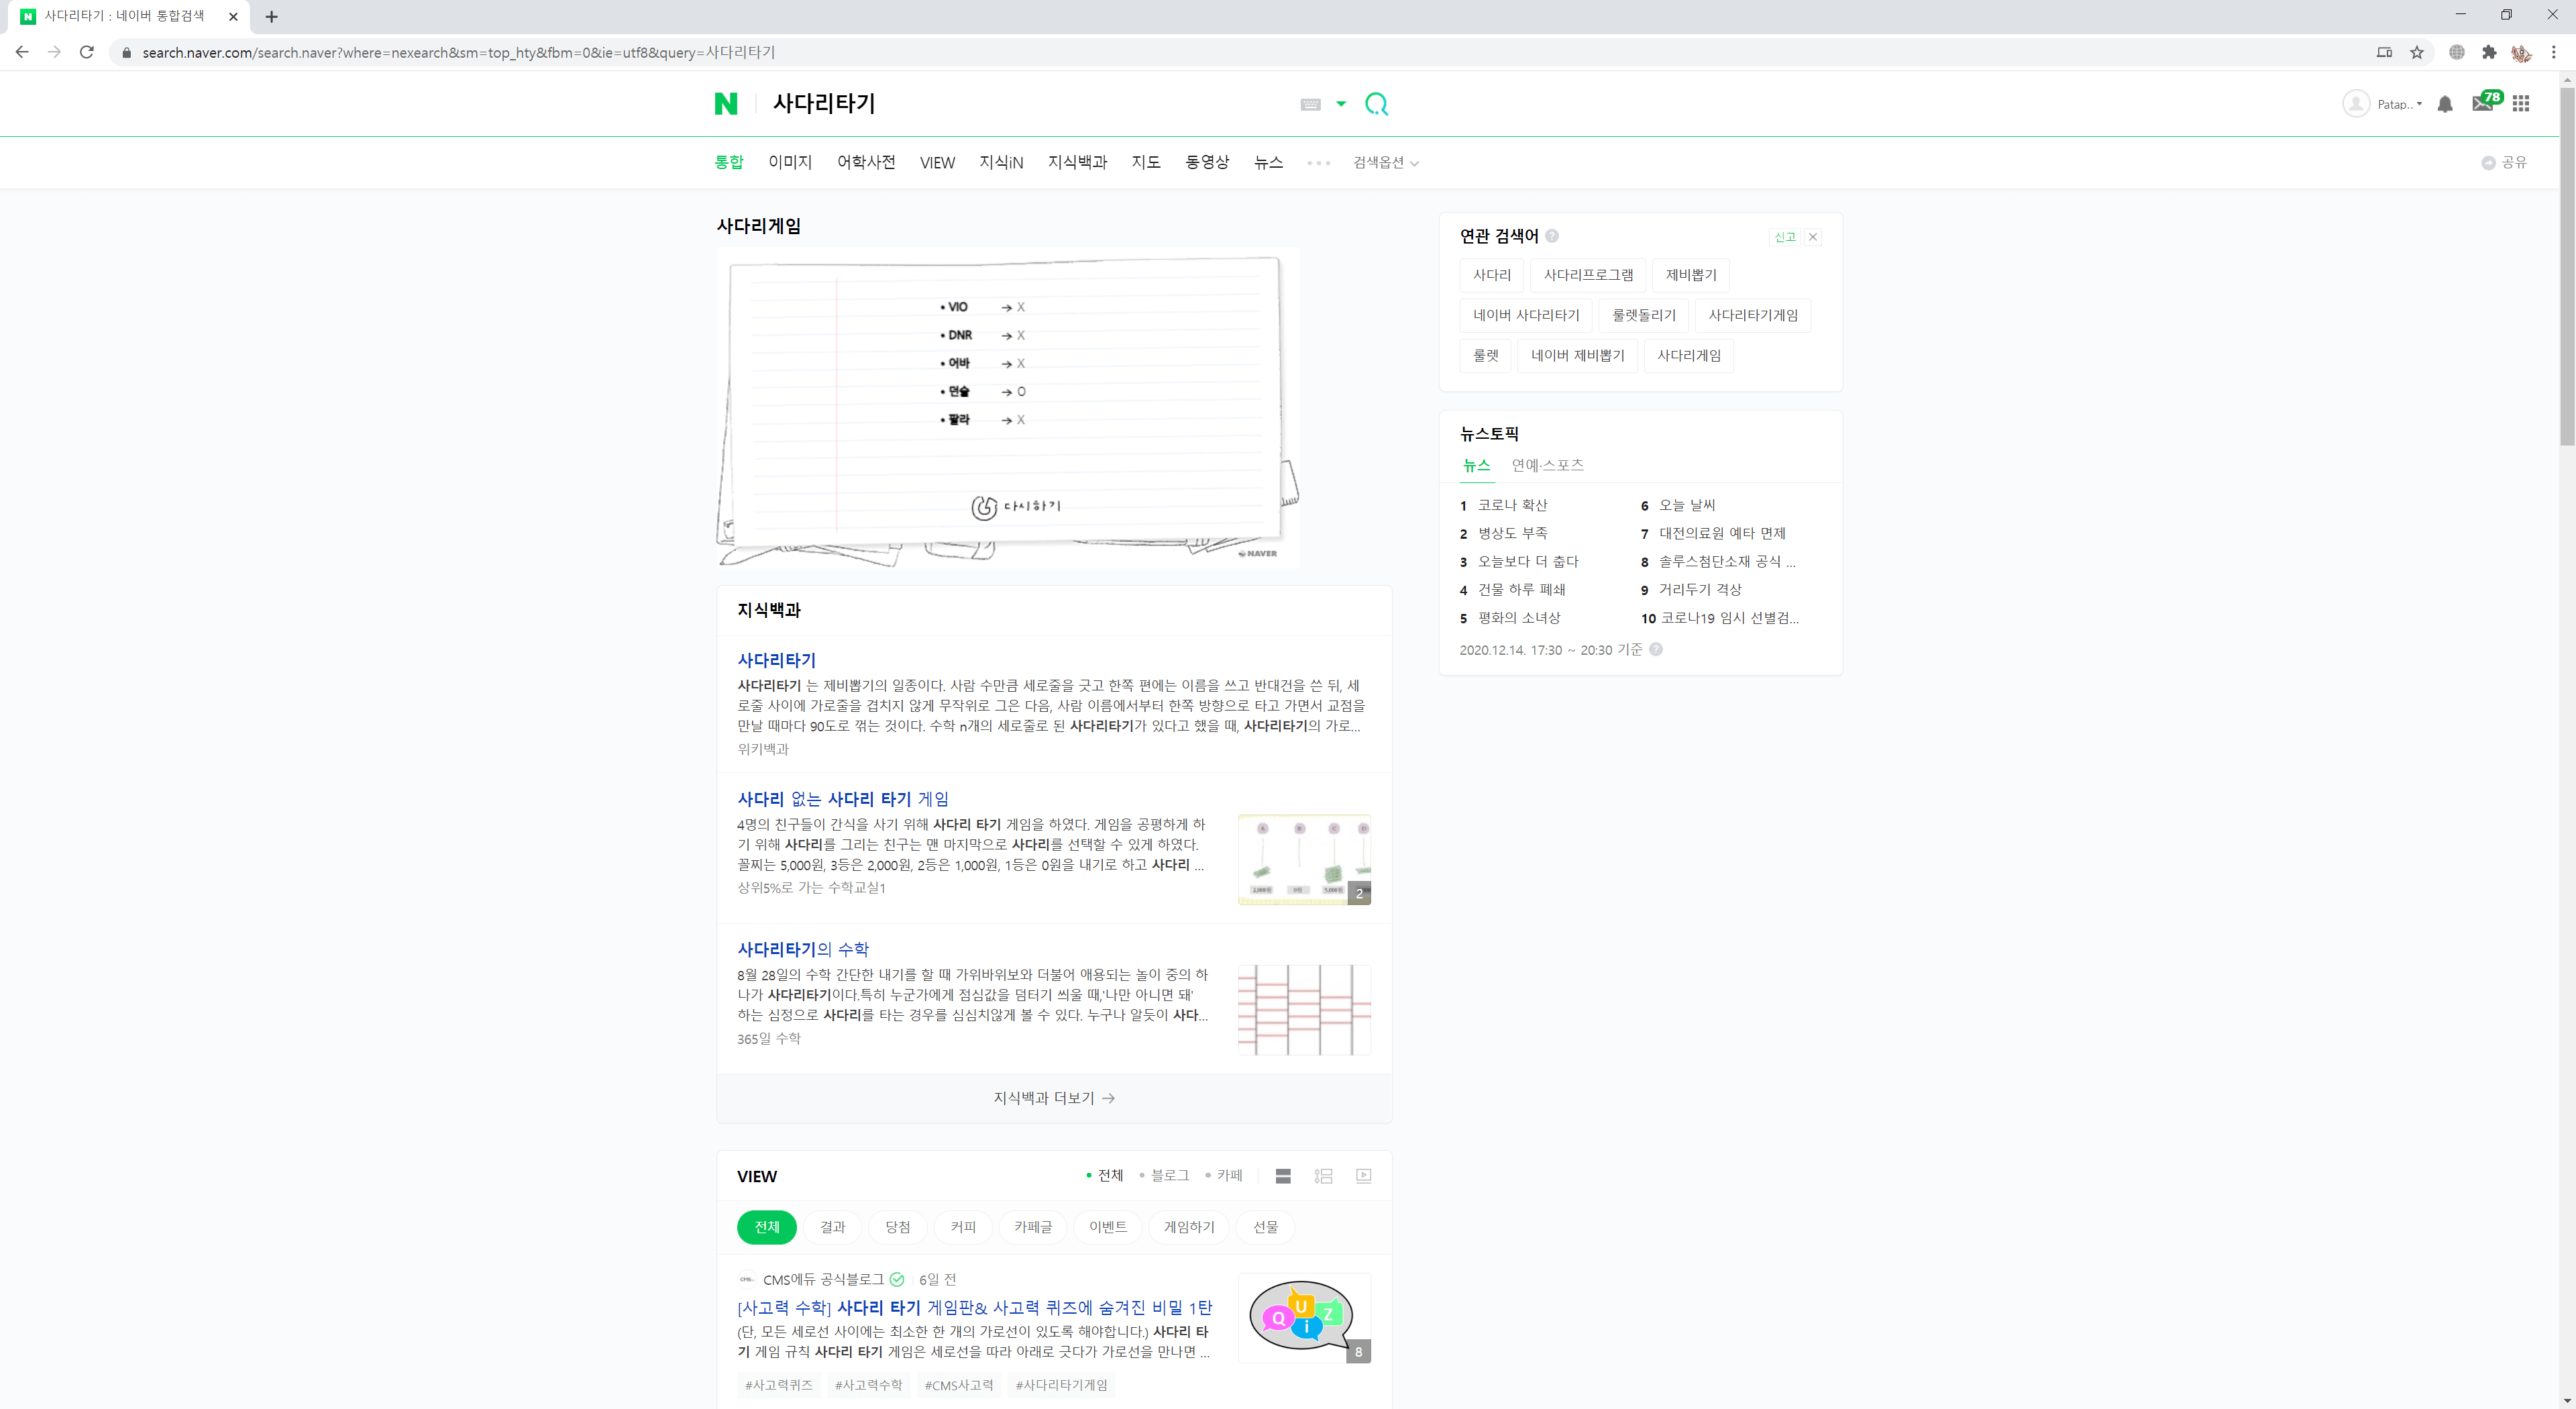This screenshot has height=1409, width=2576.
Task: Click help icon next to news topic timestamp
Action: [x=1656, y=649]
